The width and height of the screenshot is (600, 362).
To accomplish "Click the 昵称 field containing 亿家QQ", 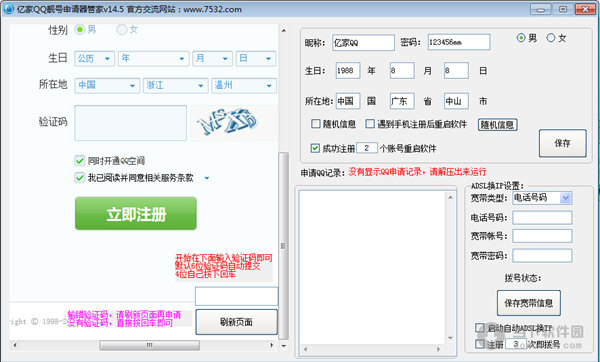I will tap(363, 42).
